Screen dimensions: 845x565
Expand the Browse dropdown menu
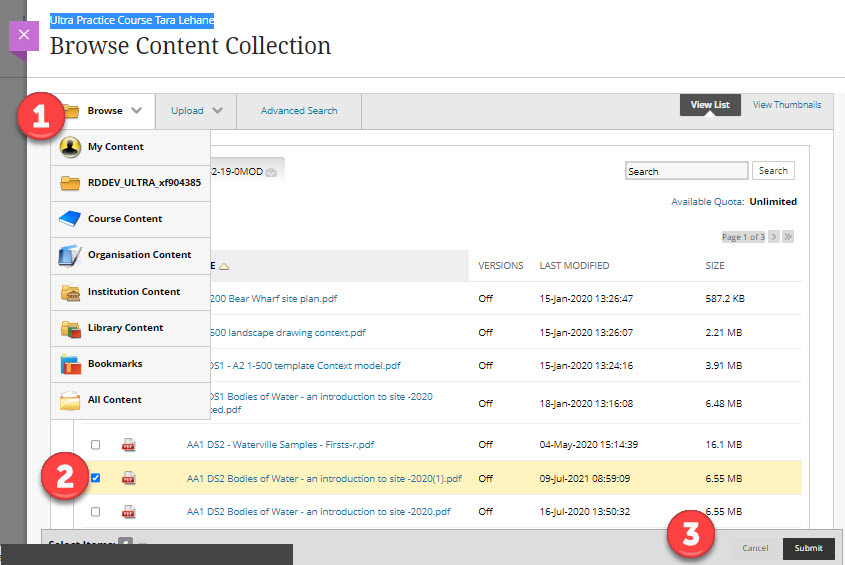(x=114, y=111)
